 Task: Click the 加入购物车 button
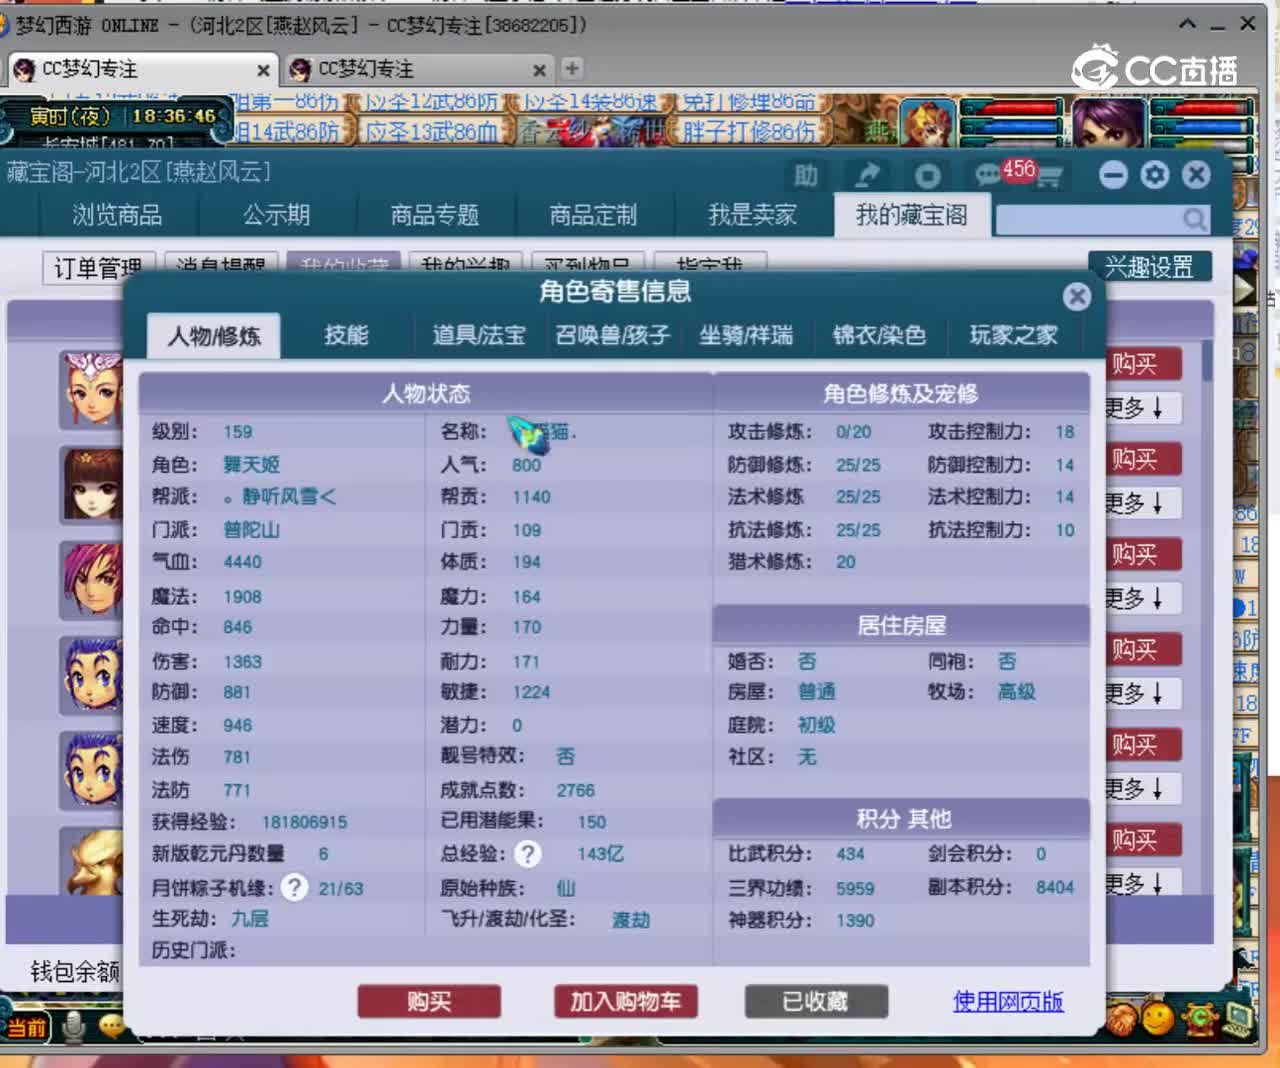(x=626, y=1001)
